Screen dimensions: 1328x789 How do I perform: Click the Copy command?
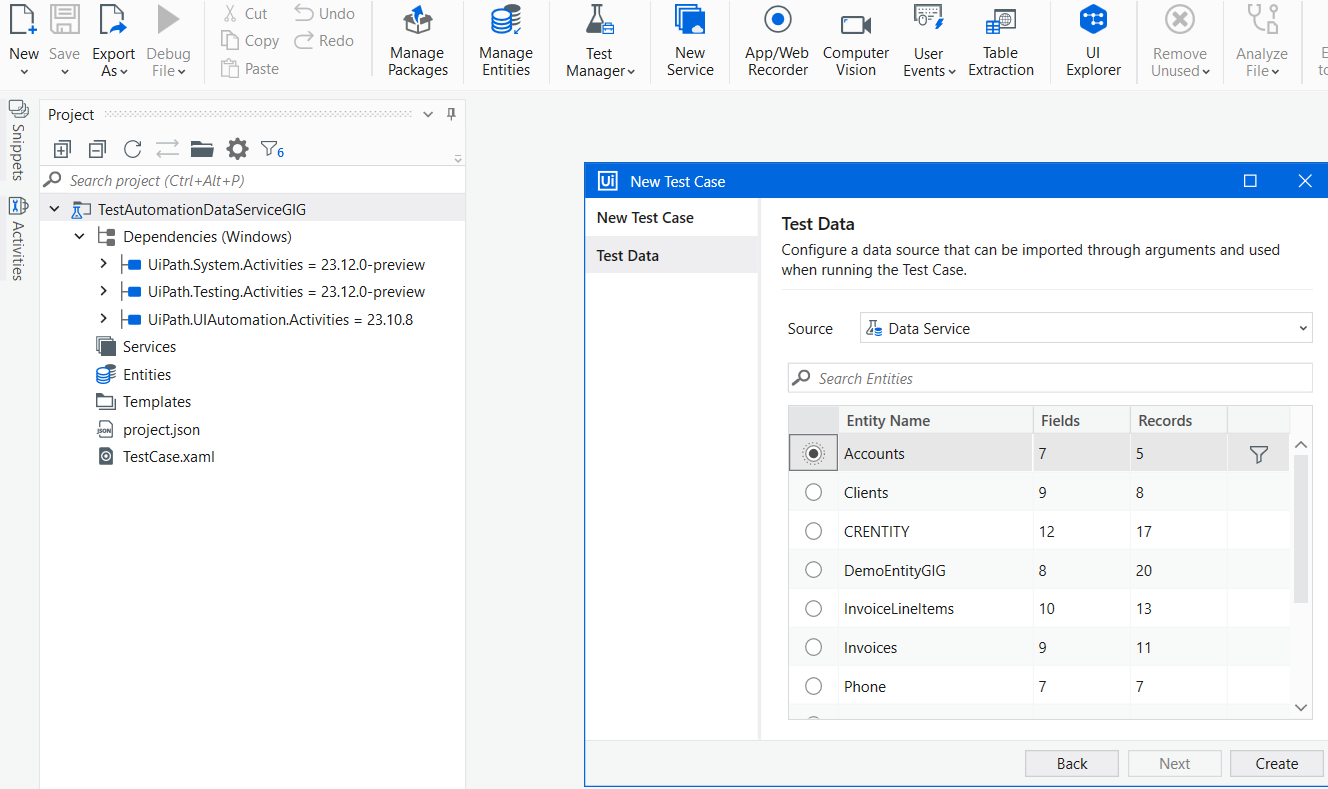(x=250, y=41)
